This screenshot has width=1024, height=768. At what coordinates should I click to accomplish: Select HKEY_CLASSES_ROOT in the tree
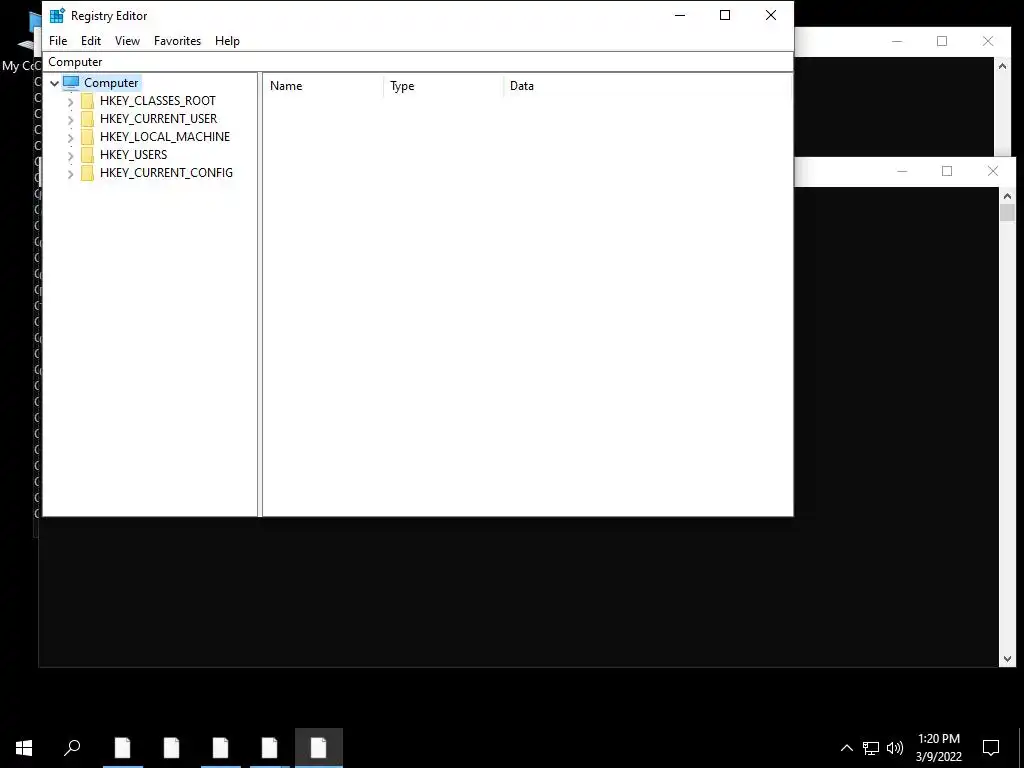point(157,101)
